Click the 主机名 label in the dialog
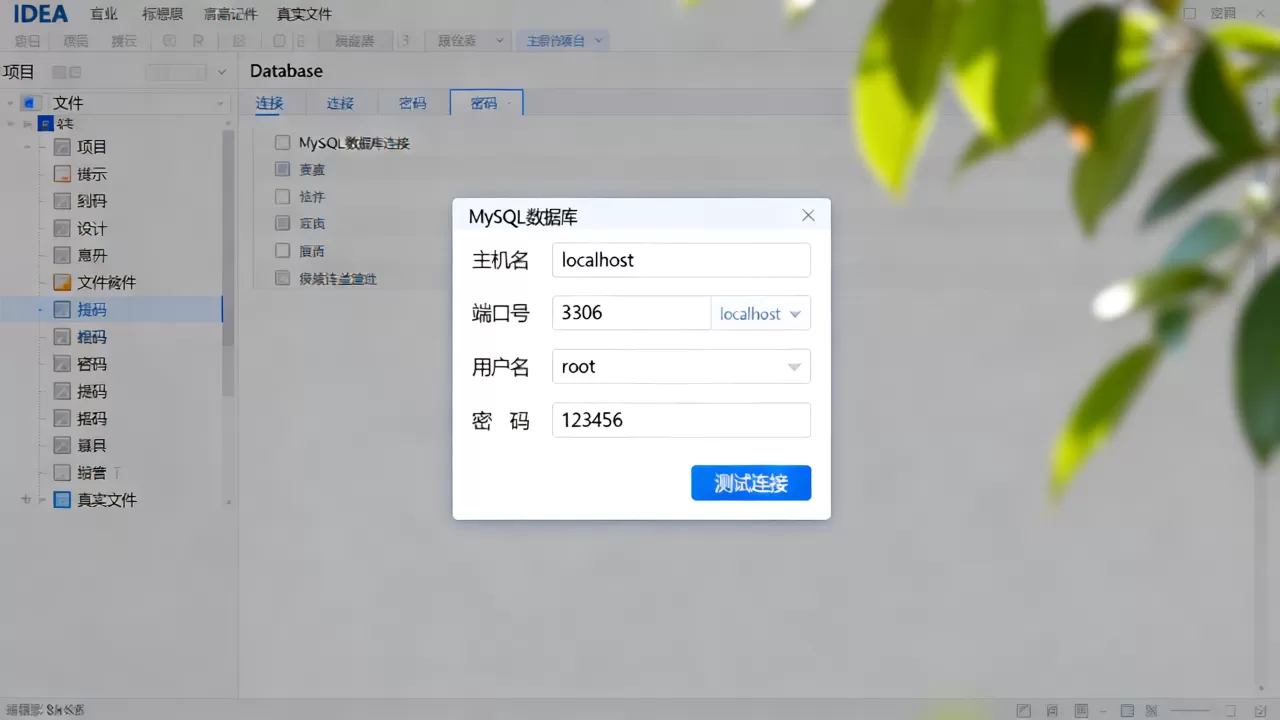Viewport: 1280px width, 720px height. 500,260
